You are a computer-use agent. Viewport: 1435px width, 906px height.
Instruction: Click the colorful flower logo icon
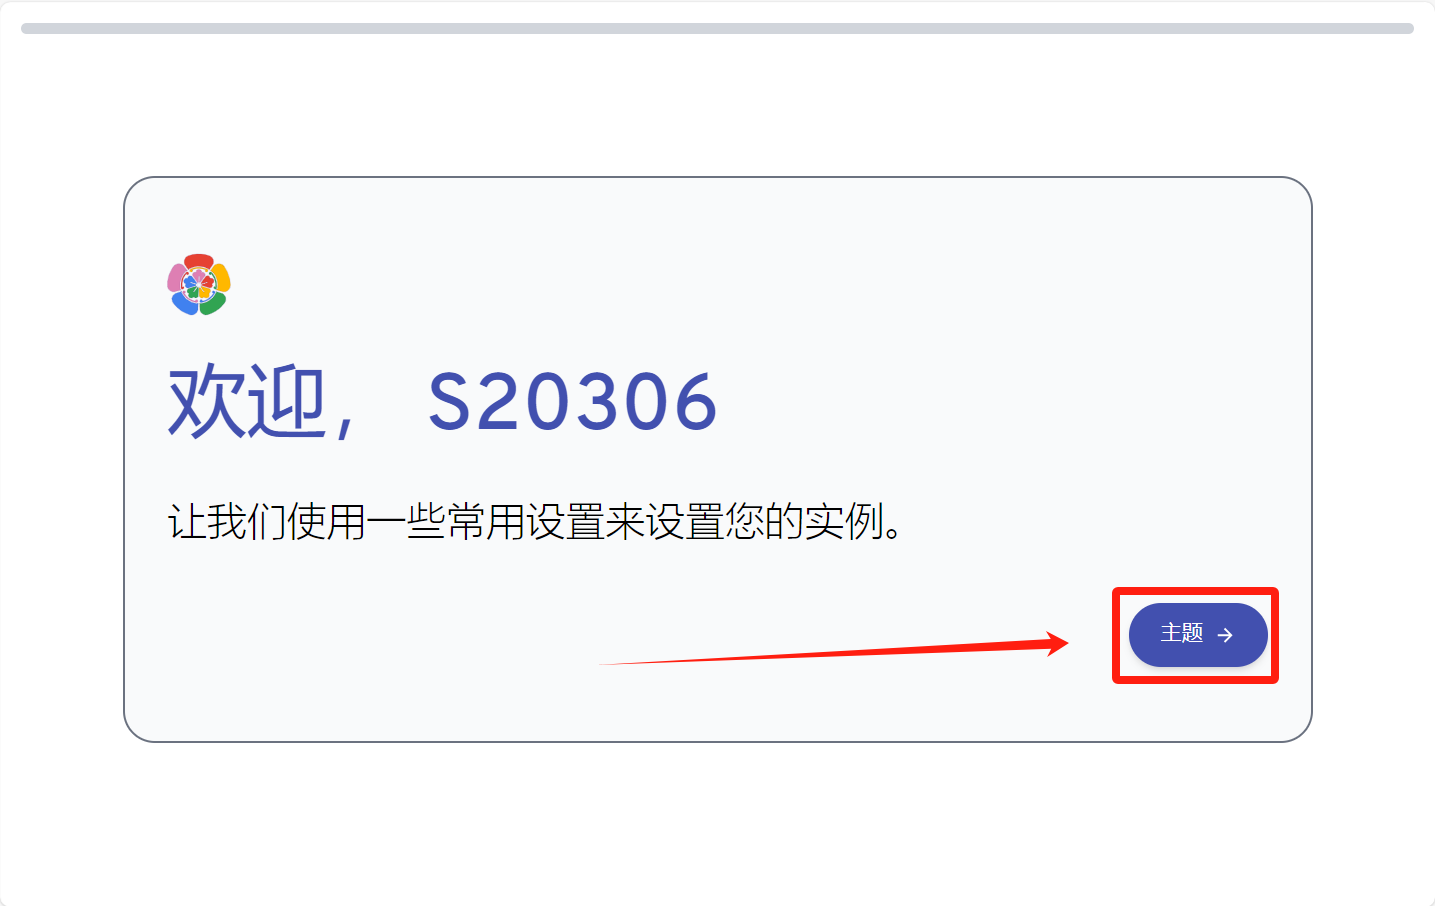click(199, 284)
